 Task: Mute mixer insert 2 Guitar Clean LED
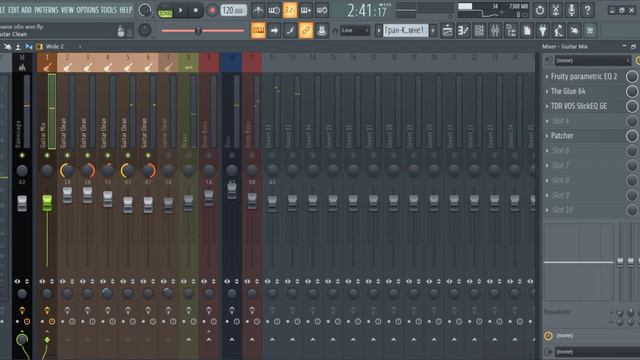(67, 156)
